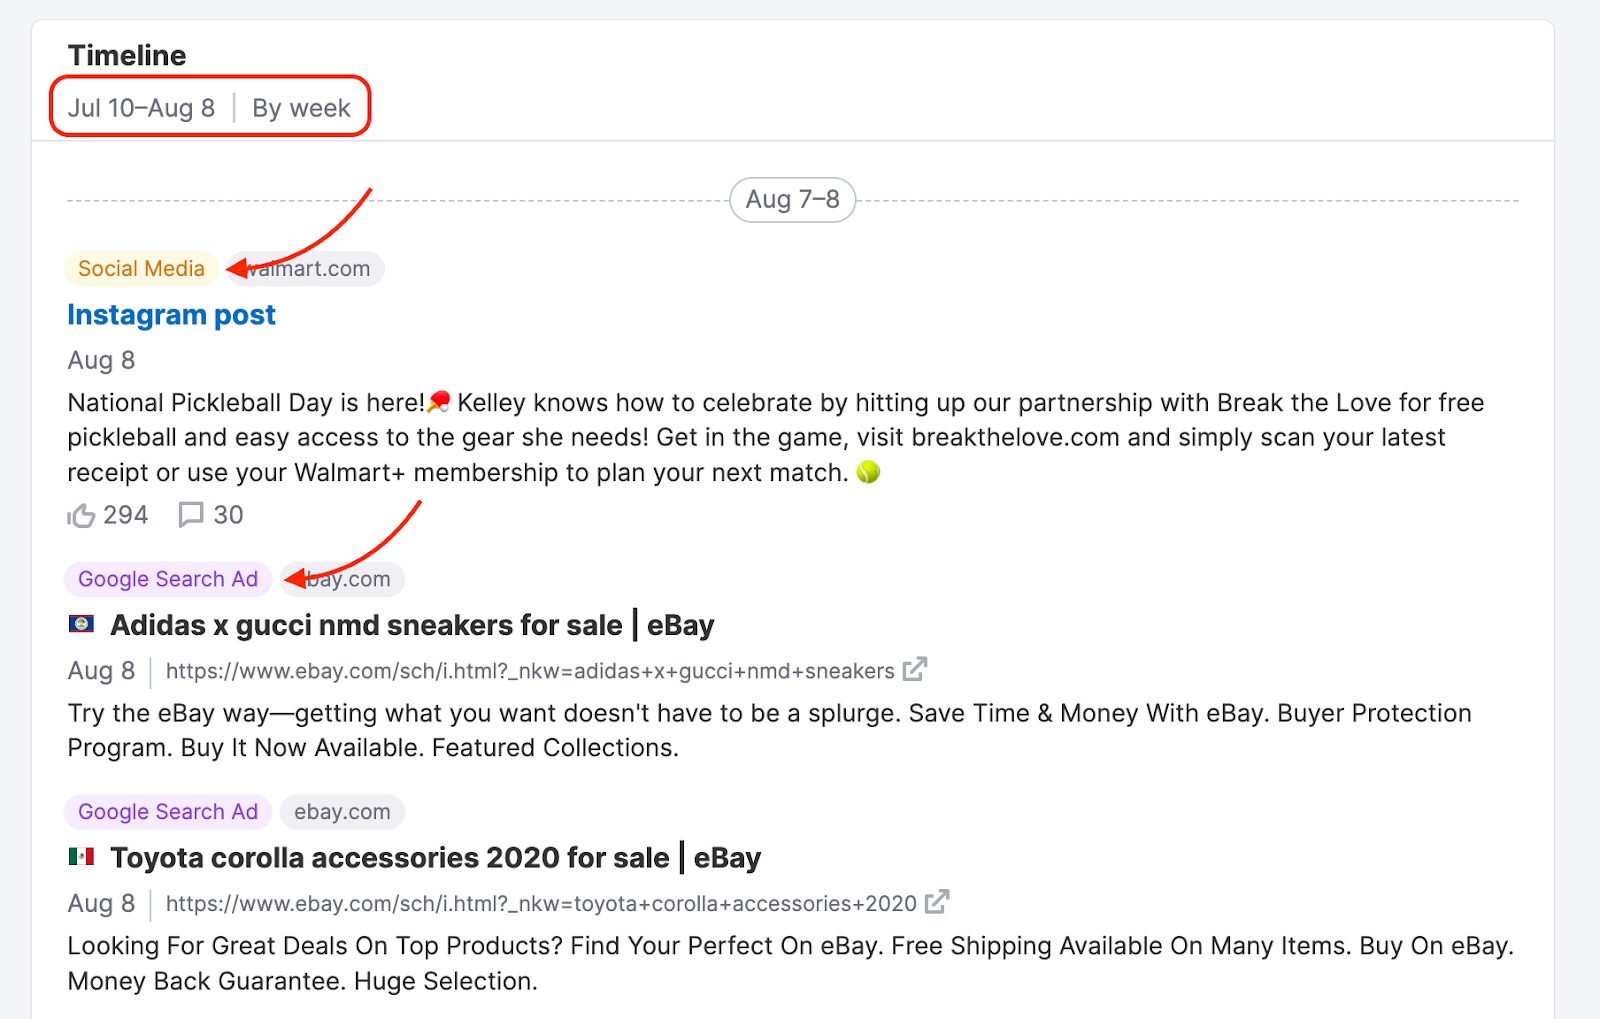Click the toyota corolla accessories eBay URL
The height and width of the screenshot is (1019, 1600).
tap(541, 902)
